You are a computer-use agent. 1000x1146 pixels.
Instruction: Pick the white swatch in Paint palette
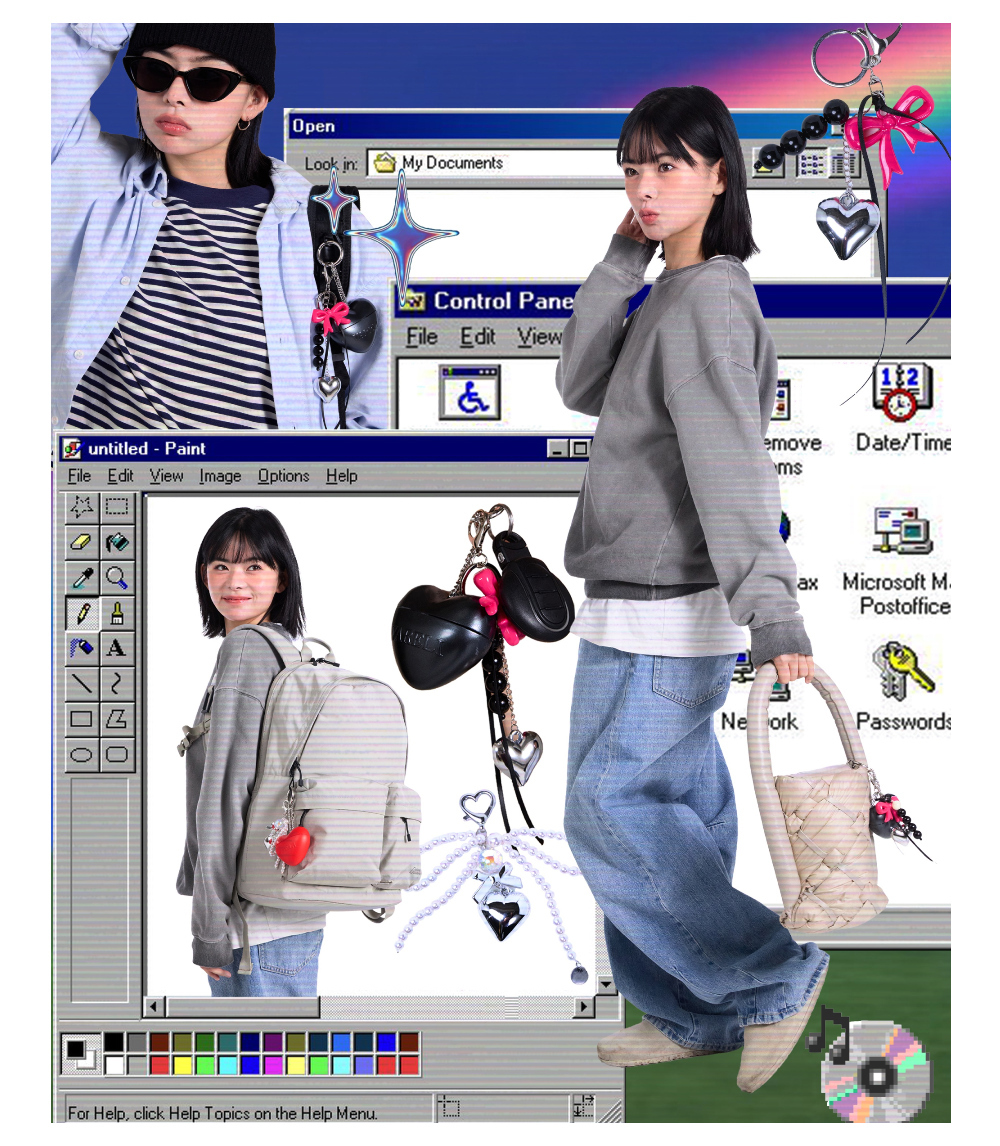pos(114,1065)
